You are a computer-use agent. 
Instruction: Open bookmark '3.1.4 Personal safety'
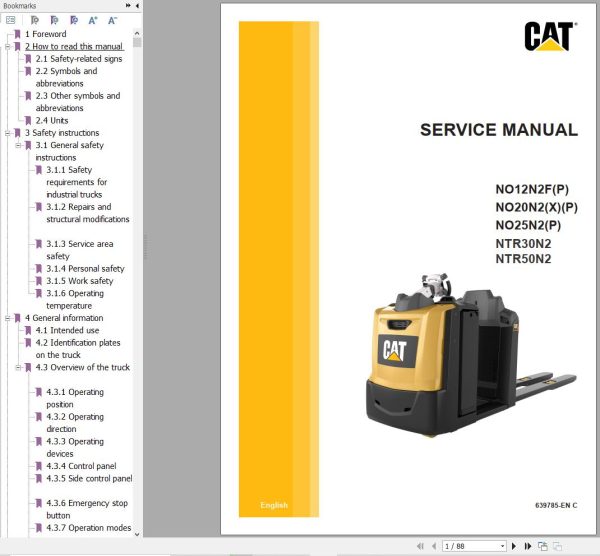pyautogui.click(x=85, y=269)
